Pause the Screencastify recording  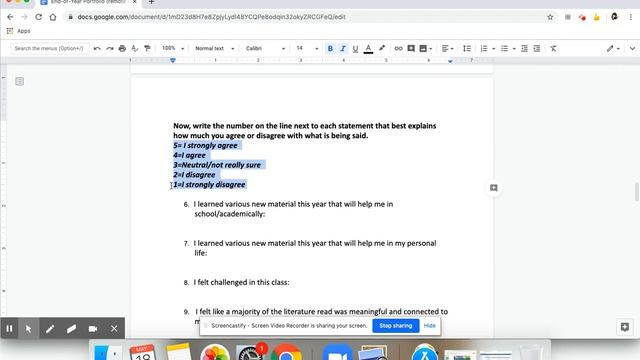(9, 329)
